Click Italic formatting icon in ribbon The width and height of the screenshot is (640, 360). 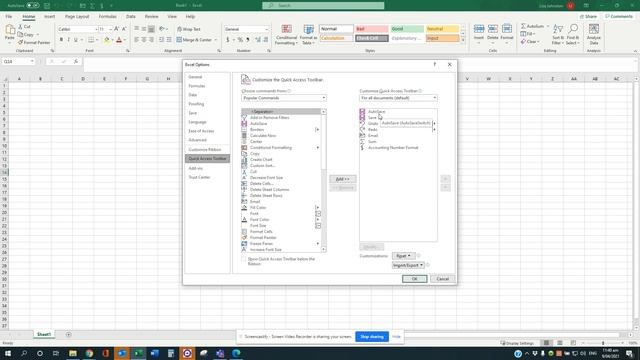69,40
